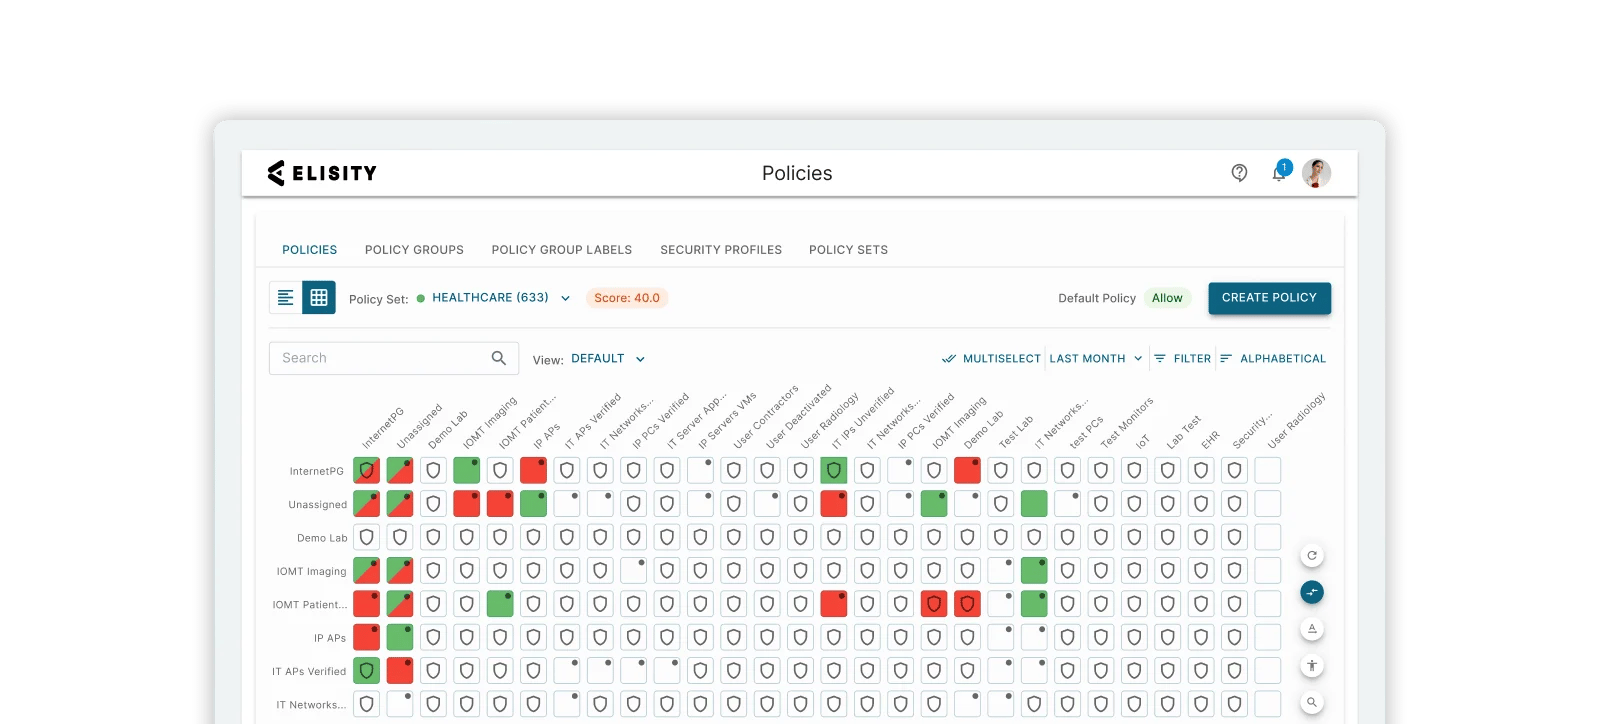Click the Create Policy button
The height and width of the screenshot is (724, 1600).
pos(1270,298)
